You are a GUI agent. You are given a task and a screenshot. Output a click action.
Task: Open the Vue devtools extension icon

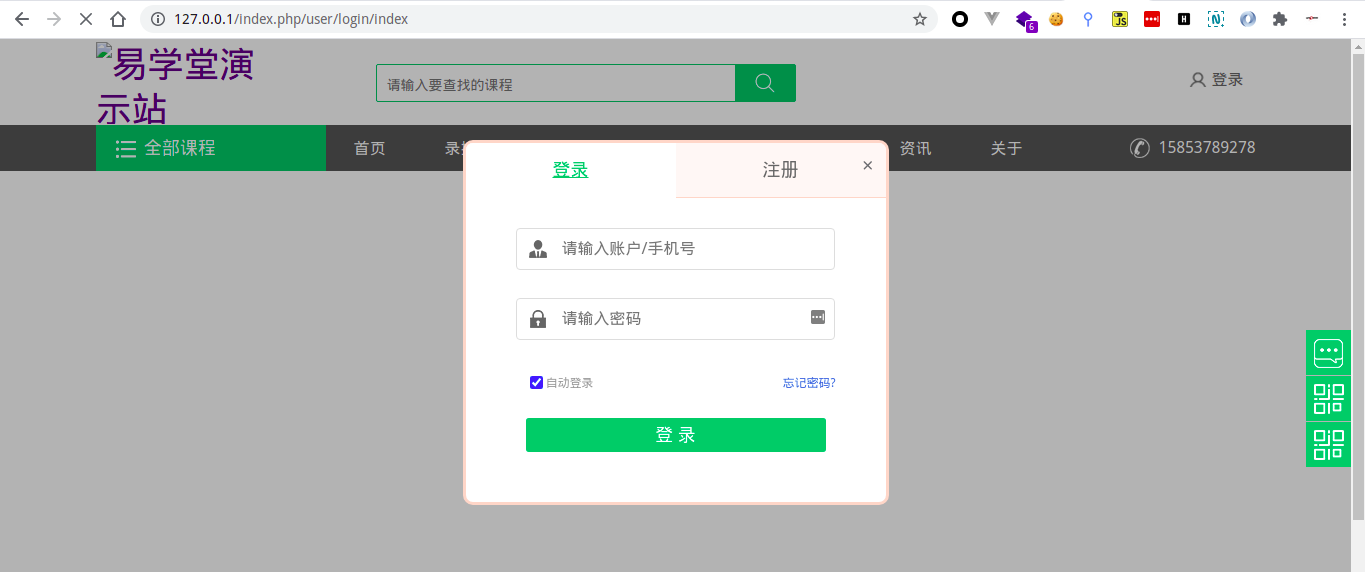992,19
